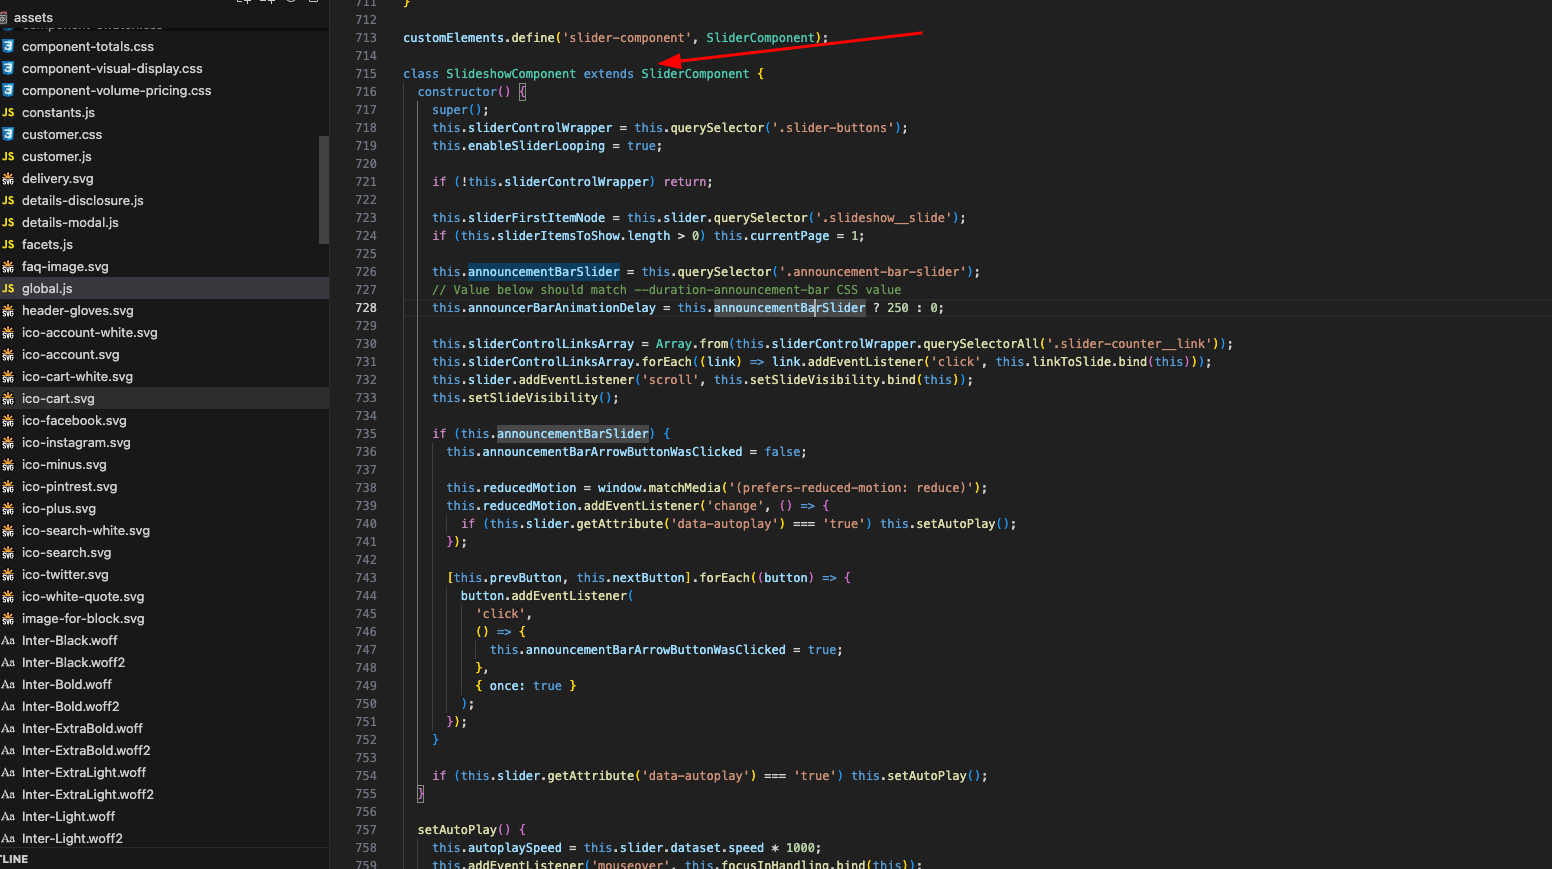Click the CSS icon beside component-totals.css
1552x869 pixels.
(8, 47)
